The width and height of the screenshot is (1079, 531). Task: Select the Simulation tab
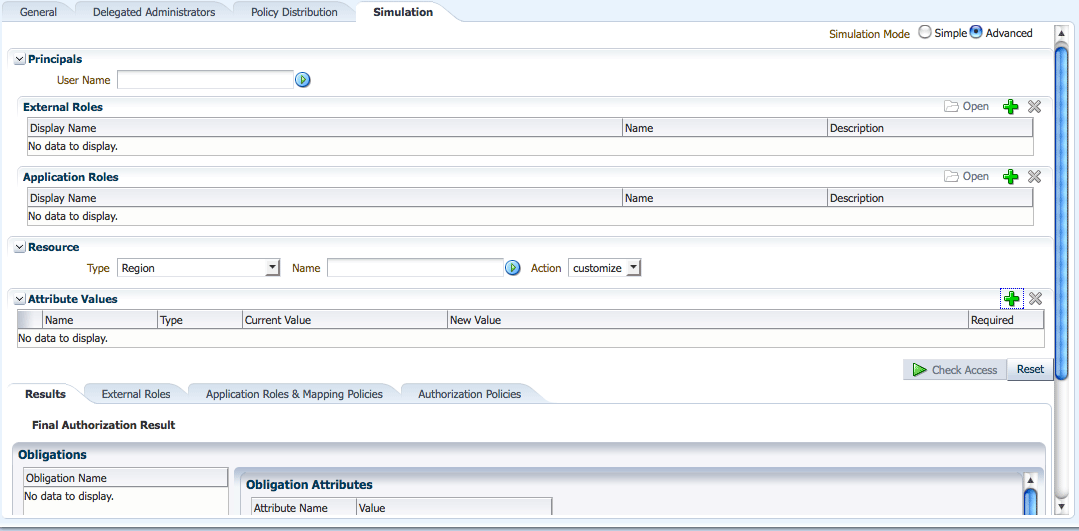(403, 12)
